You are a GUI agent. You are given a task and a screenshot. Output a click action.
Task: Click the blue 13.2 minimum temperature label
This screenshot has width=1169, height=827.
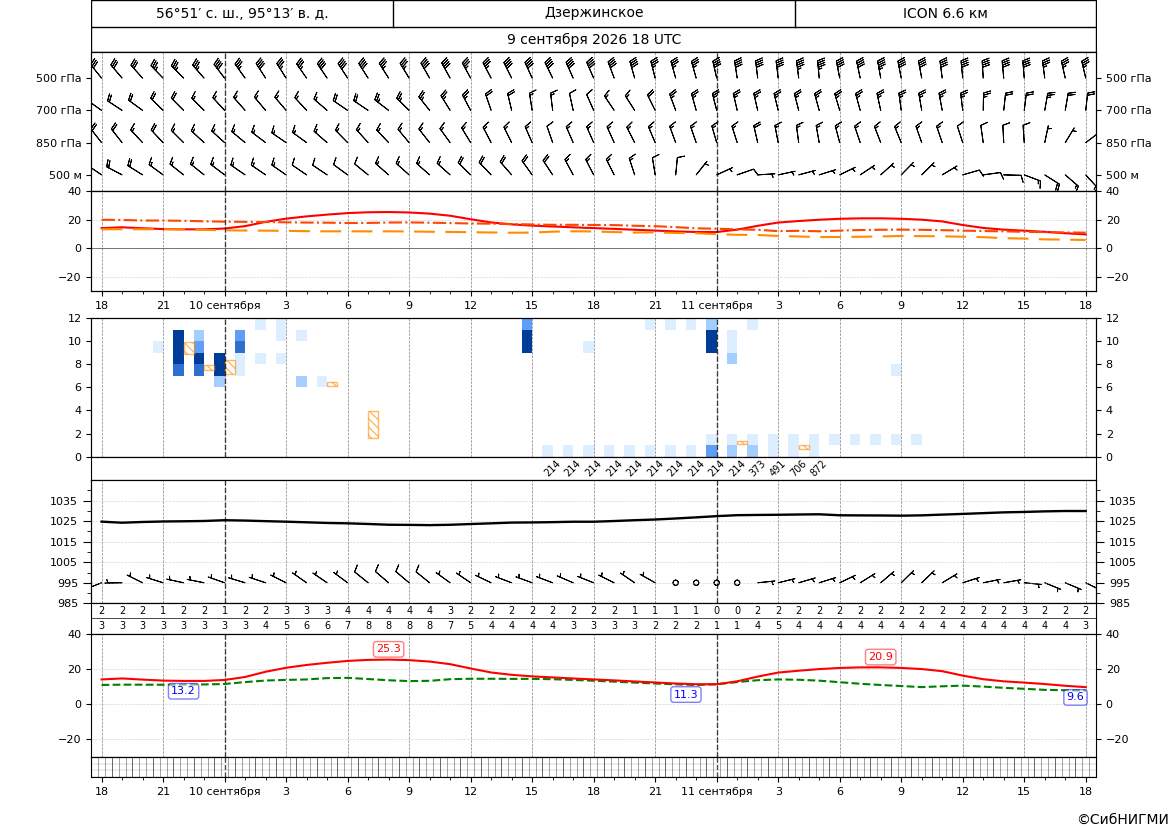click(183, 691)
